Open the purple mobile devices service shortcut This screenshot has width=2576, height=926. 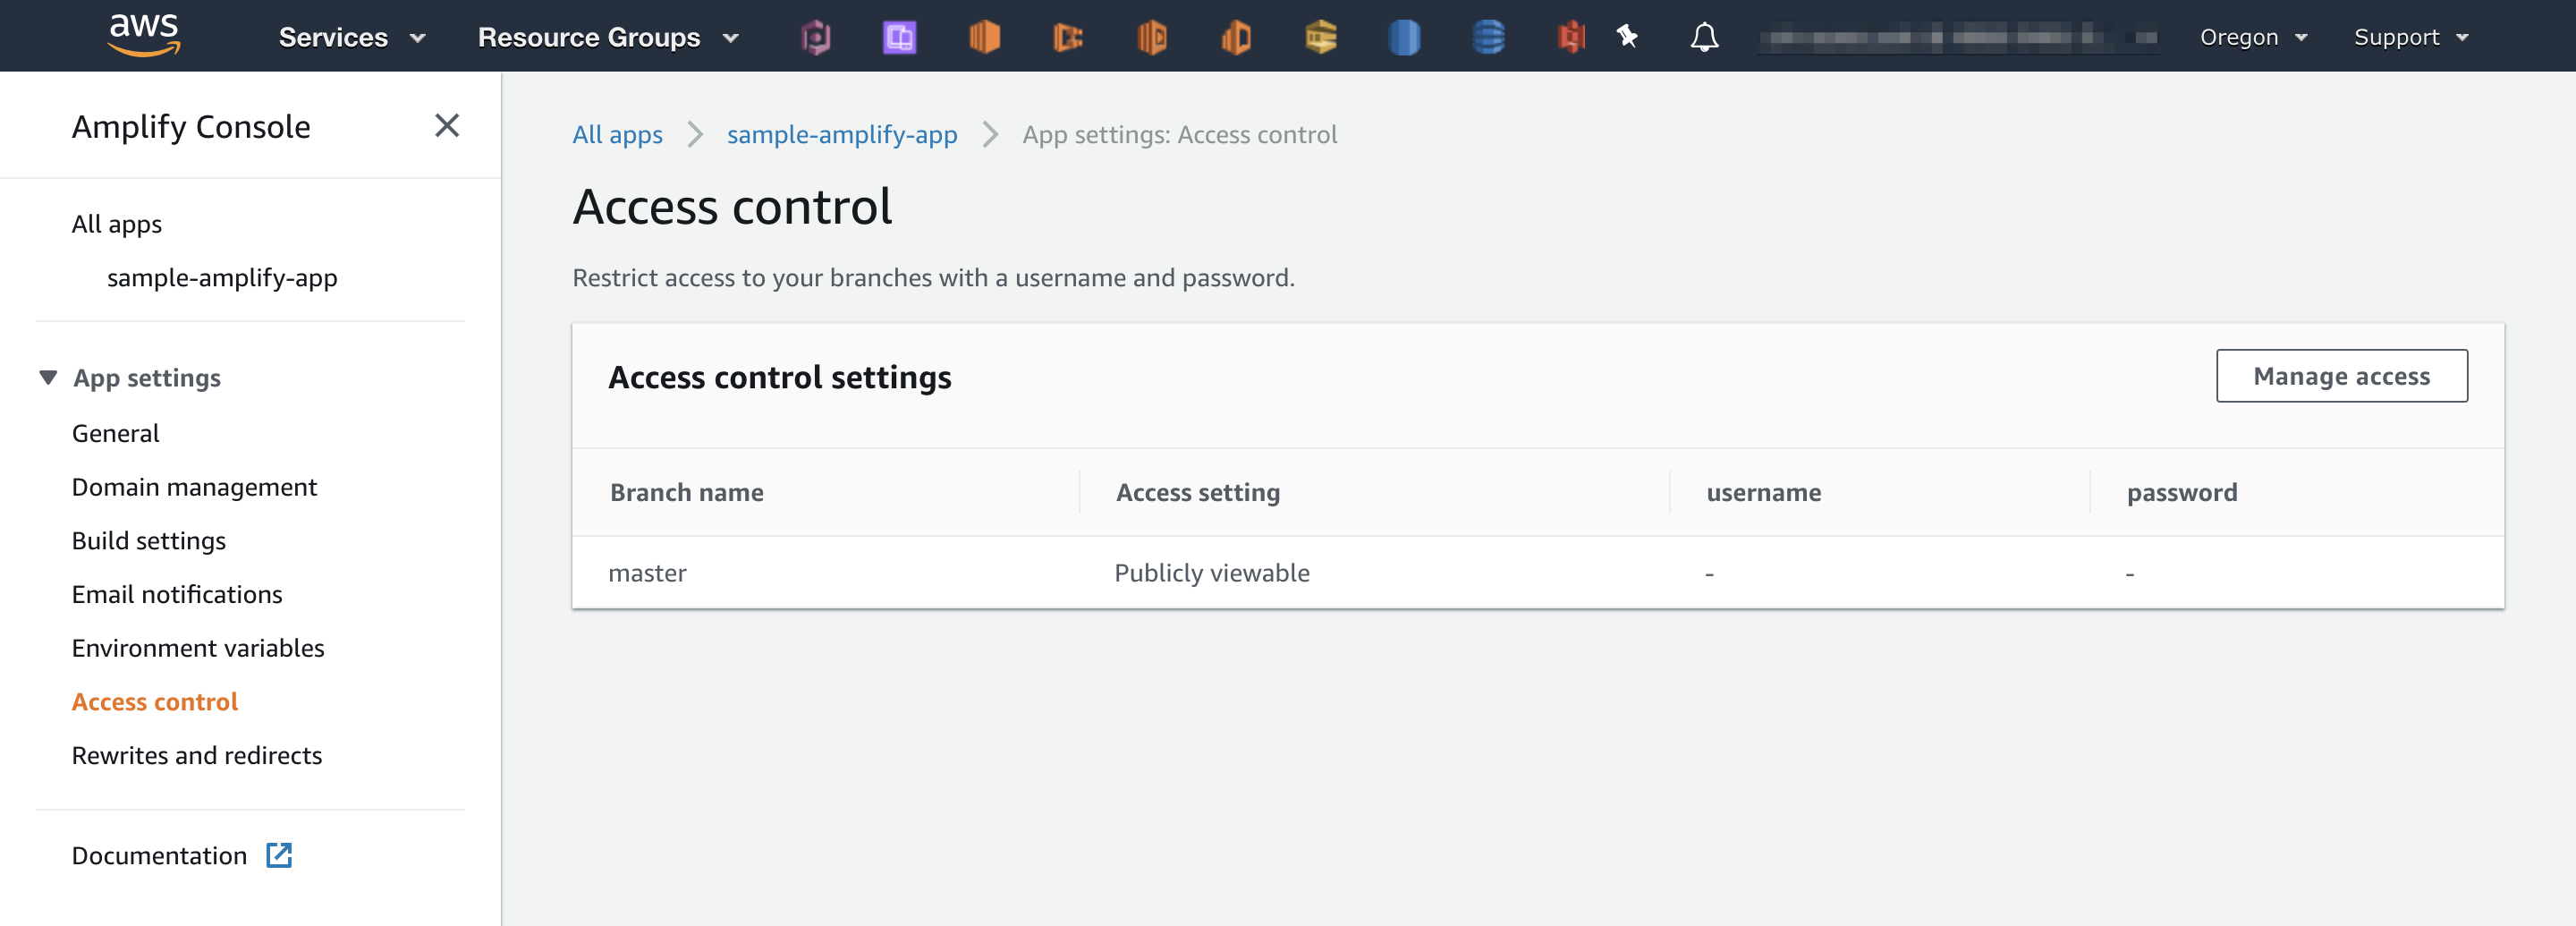click(x=899, y=36)
